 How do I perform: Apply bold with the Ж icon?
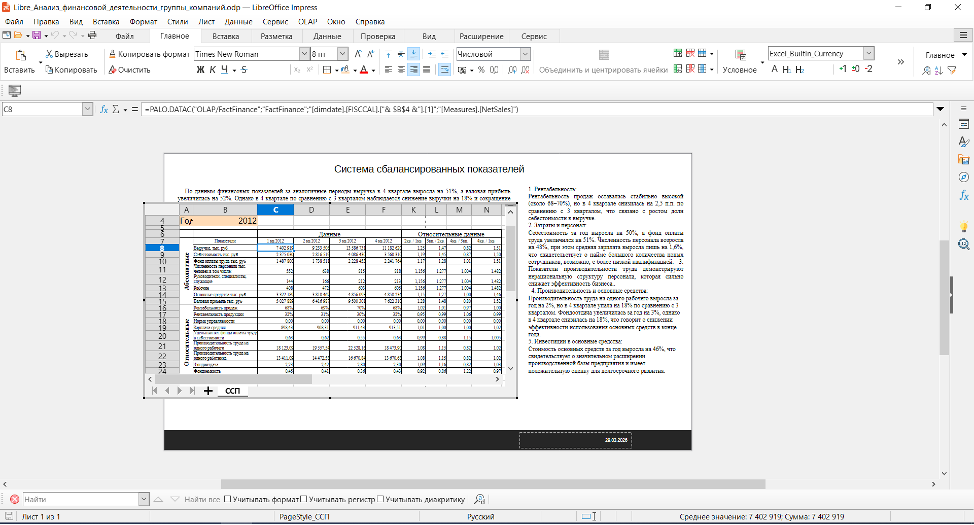200,70
